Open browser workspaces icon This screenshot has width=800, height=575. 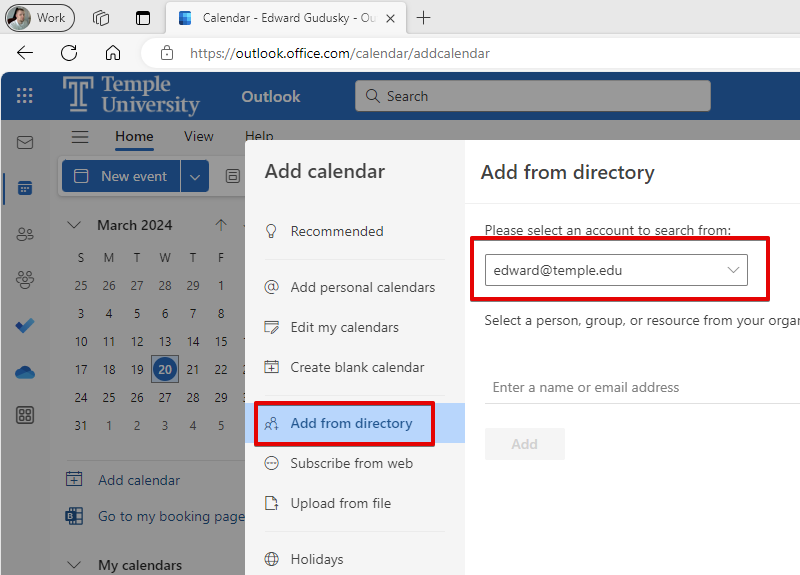pyautogui.click(x=101, y=18)
